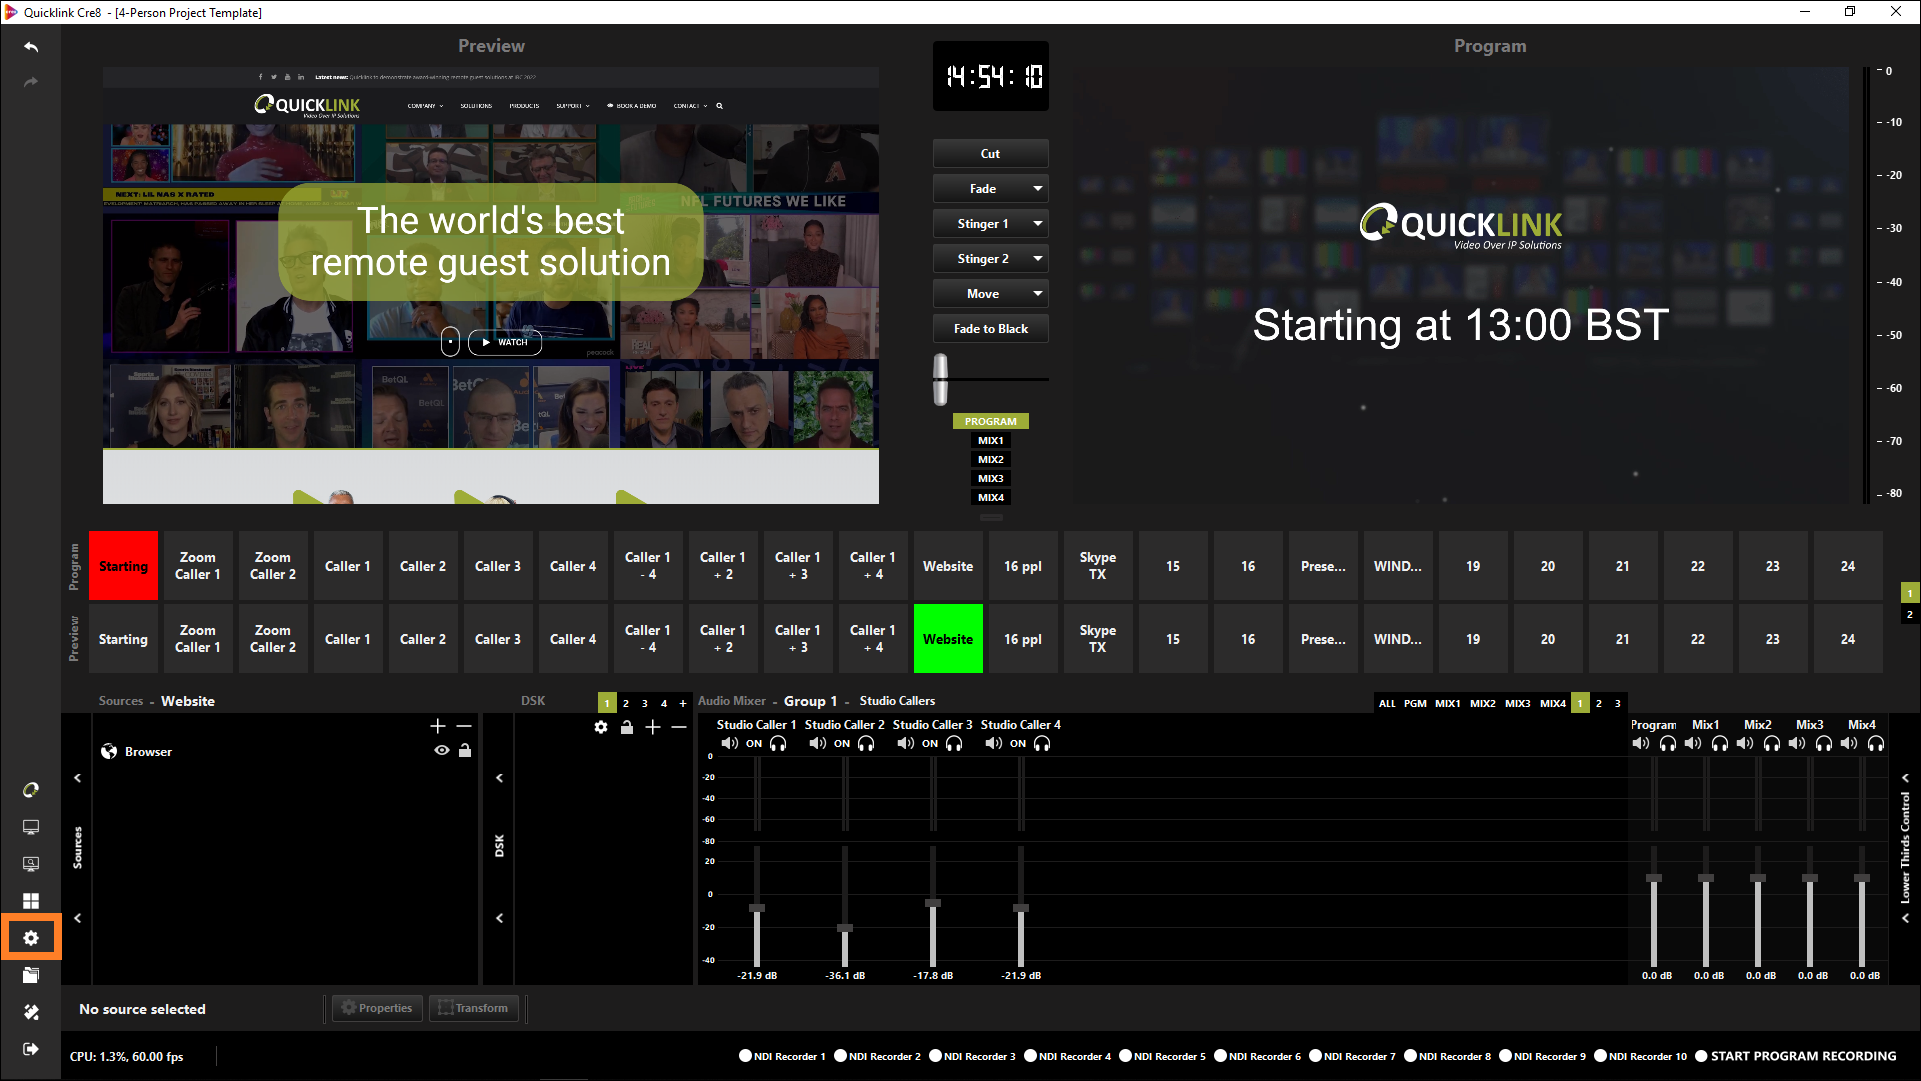Open the four-square multiview icon in sidebar
This screenshot has height=1081, width=1921.
(x=31, y=901)
